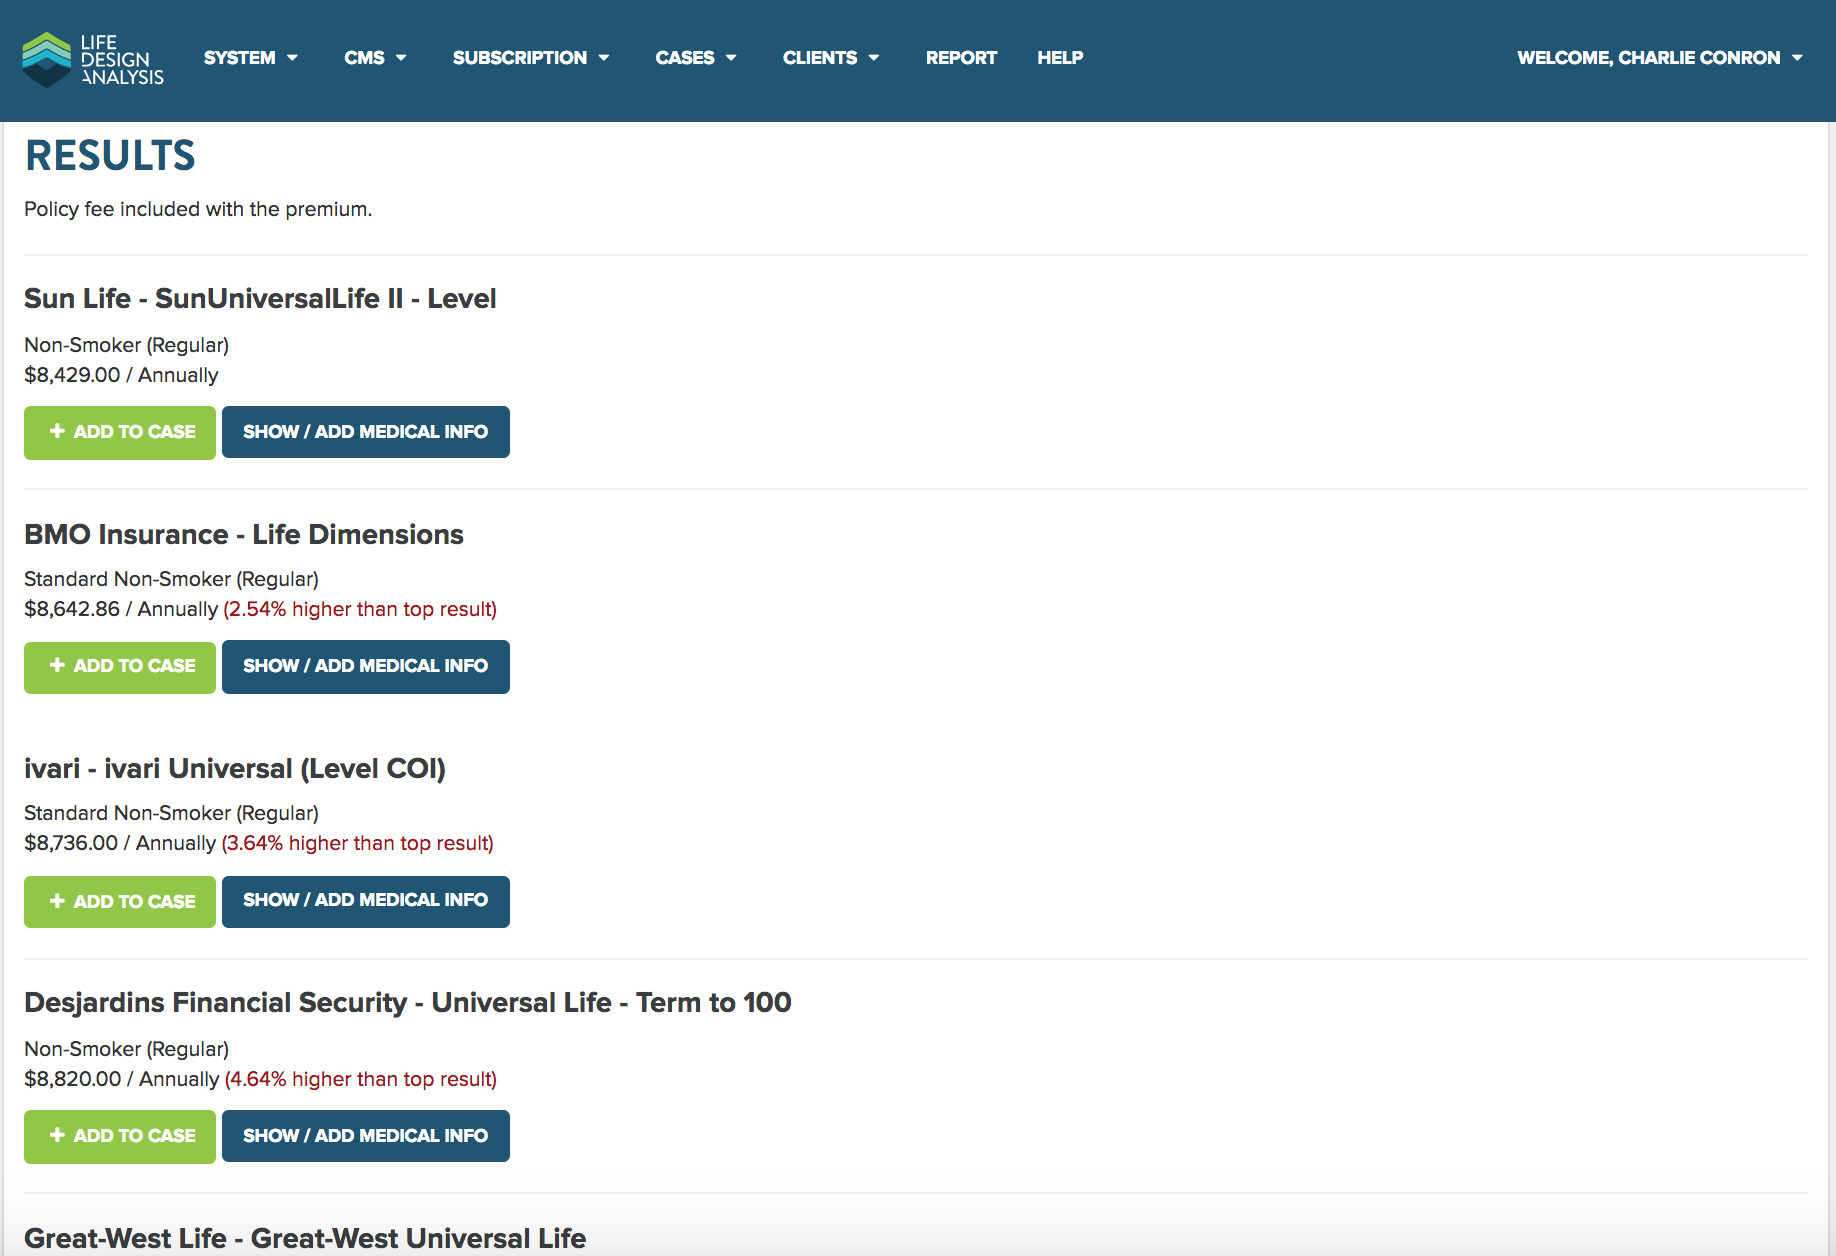Open the Welcome, Charlie Conron user menu
Viewport: 1836px width, 1256px height.
point(1660,58)
